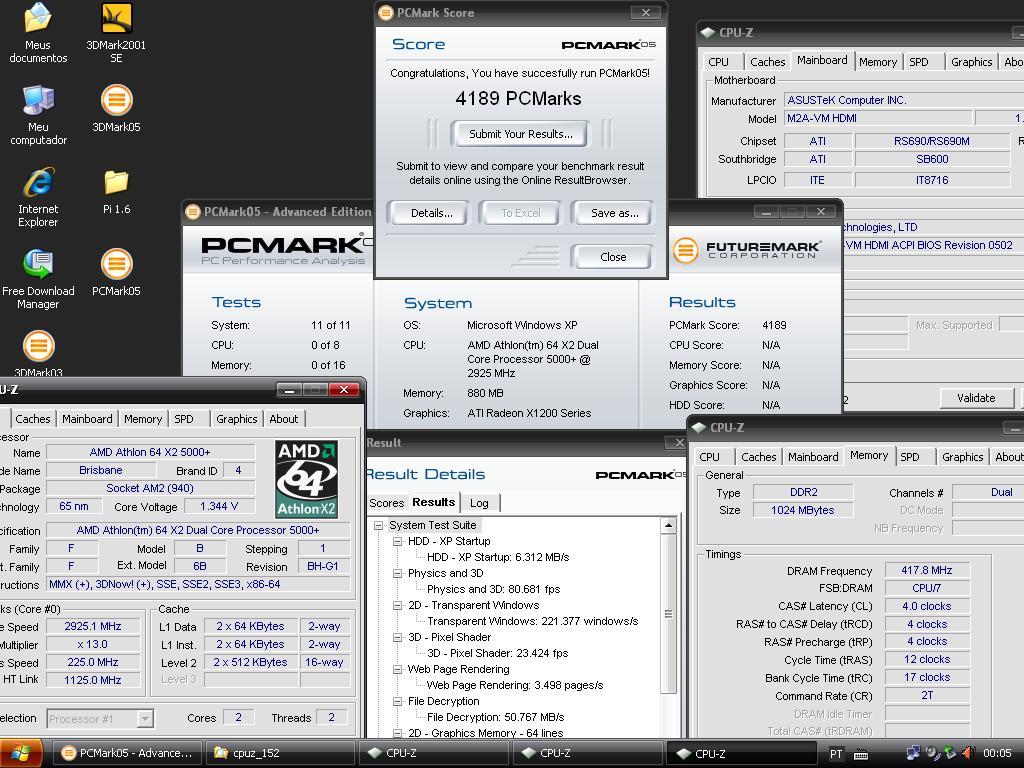Screen dimensions: 1024x768
Task: Click Close button in PCMark Score dialog
Action: [x=613, y=257]
